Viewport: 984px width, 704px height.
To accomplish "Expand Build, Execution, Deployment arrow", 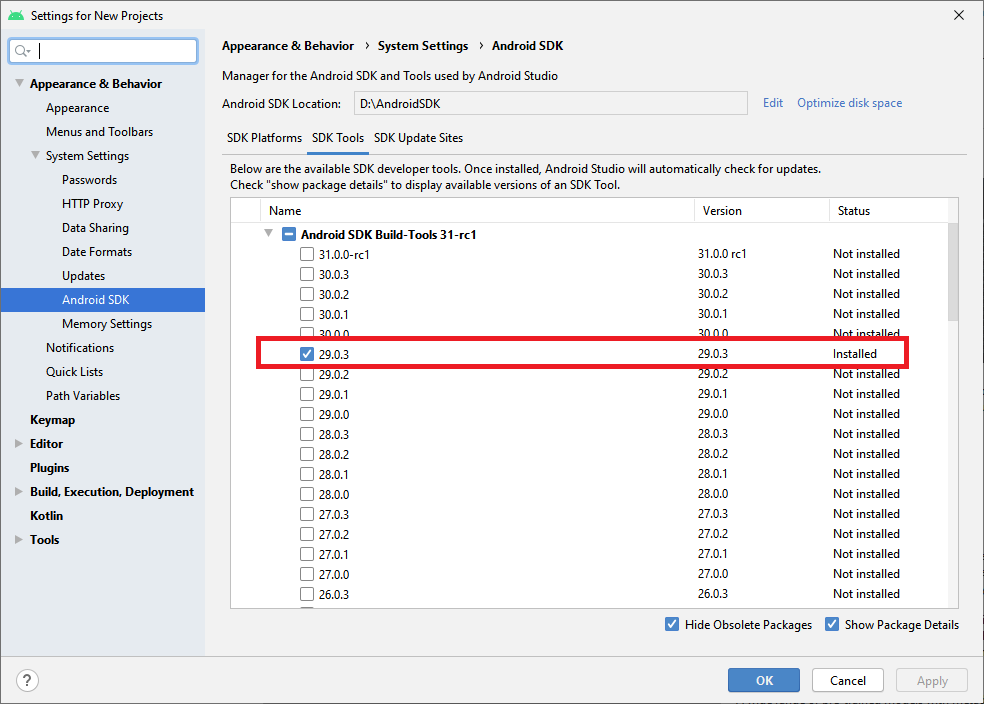I will pyautogui.click(x=19, y=491).
